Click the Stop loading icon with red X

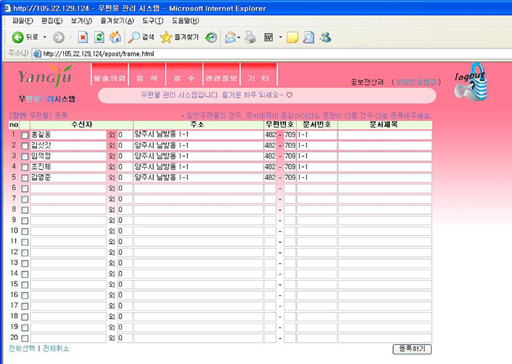83,37
